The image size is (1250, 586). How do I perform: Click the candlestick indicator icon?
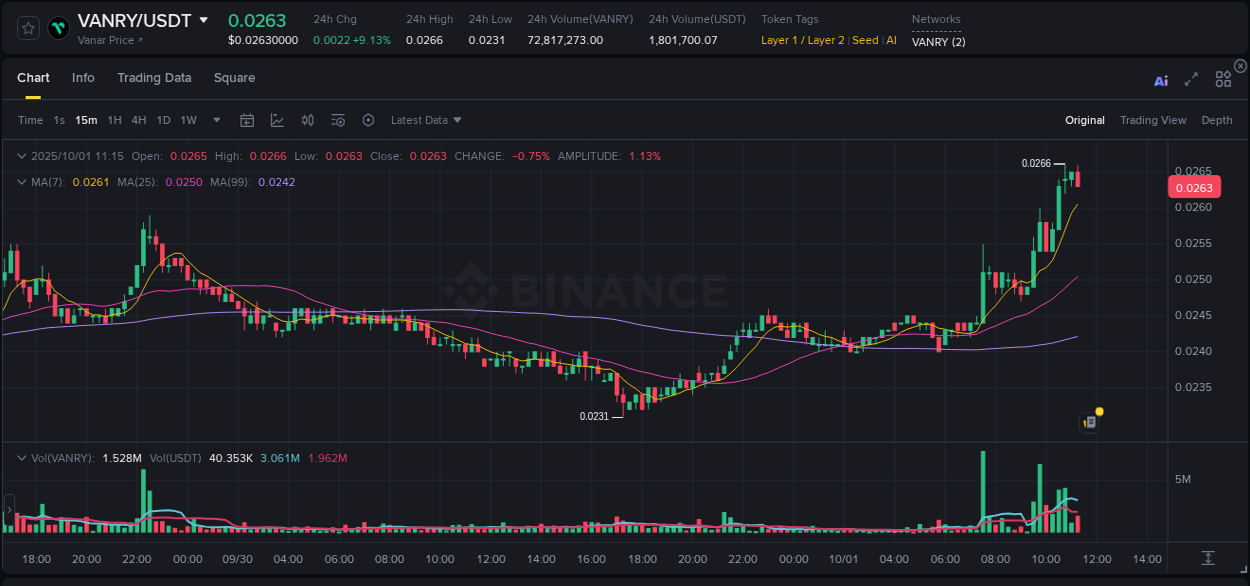point(307,120)
